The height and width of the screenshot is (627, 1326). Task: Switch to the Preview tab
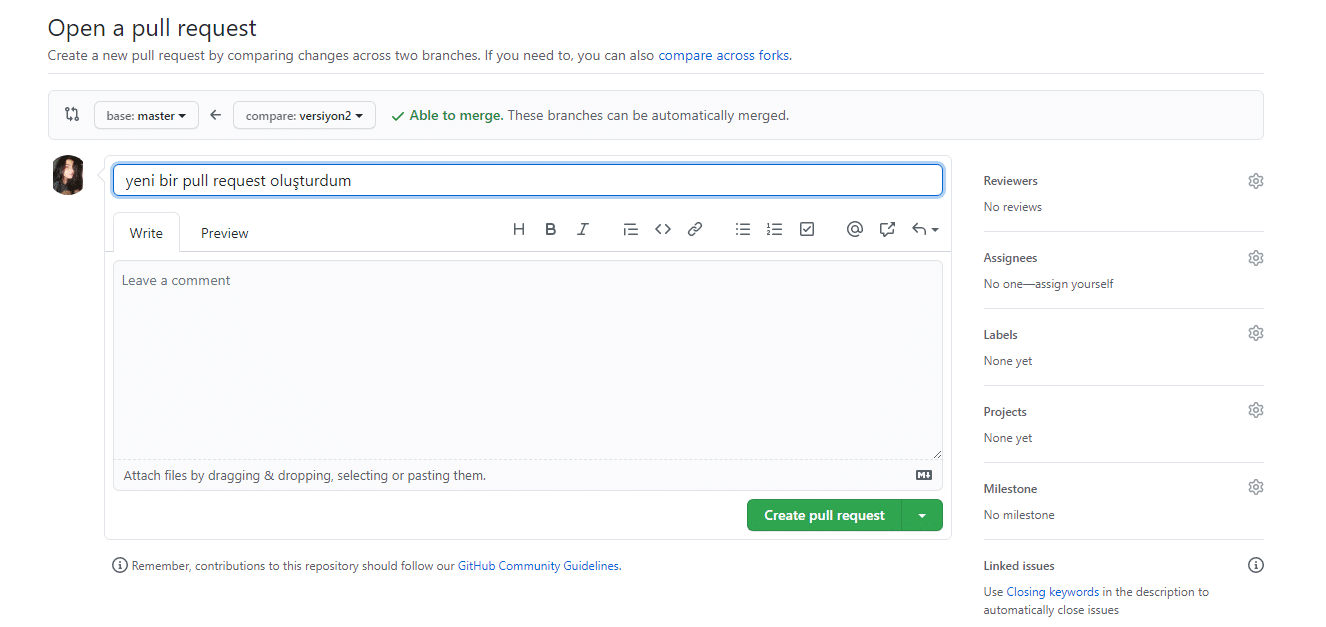click(224, 233)
